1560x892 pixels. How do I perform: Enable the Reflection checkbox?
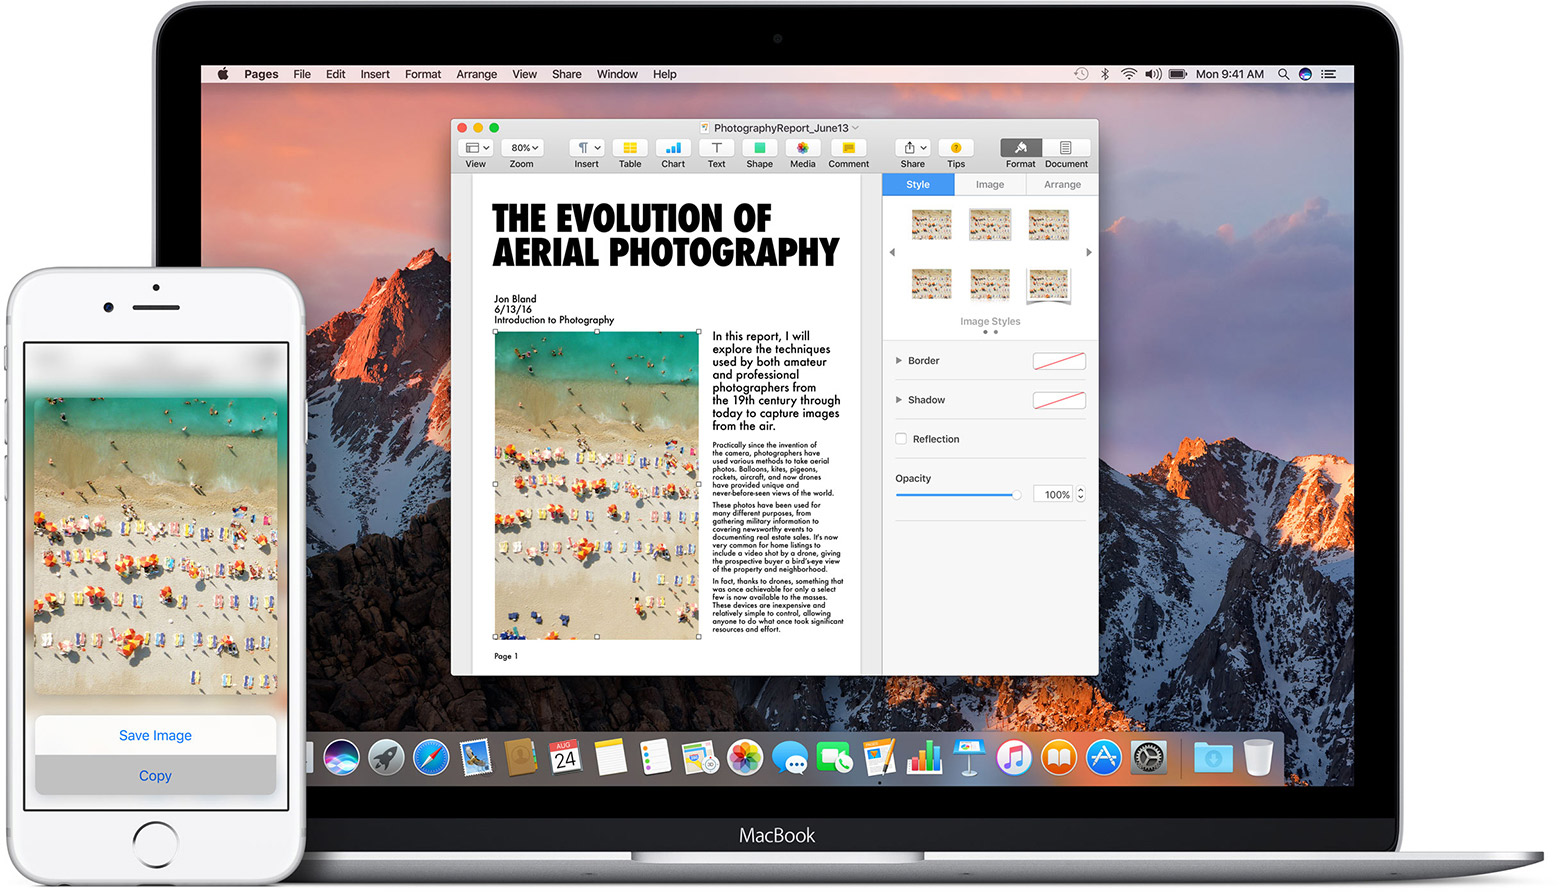901,438
